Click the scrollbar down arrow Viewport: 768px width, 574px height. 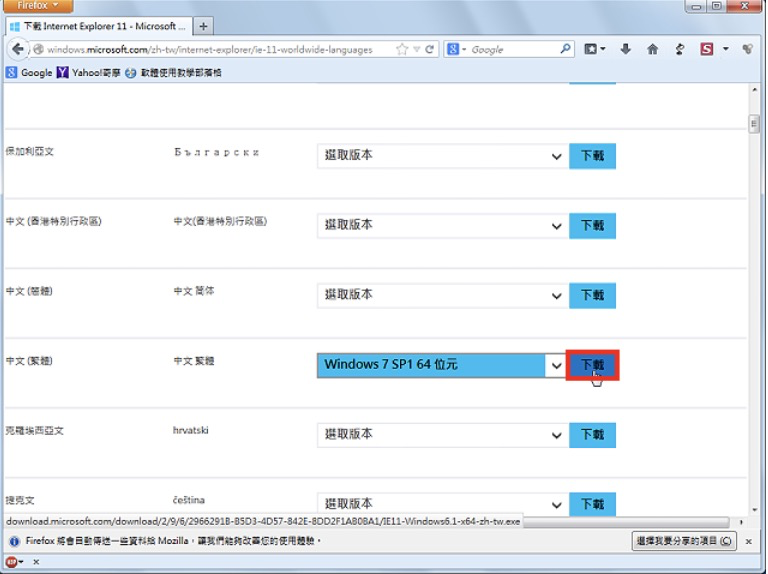click(754, 510)
